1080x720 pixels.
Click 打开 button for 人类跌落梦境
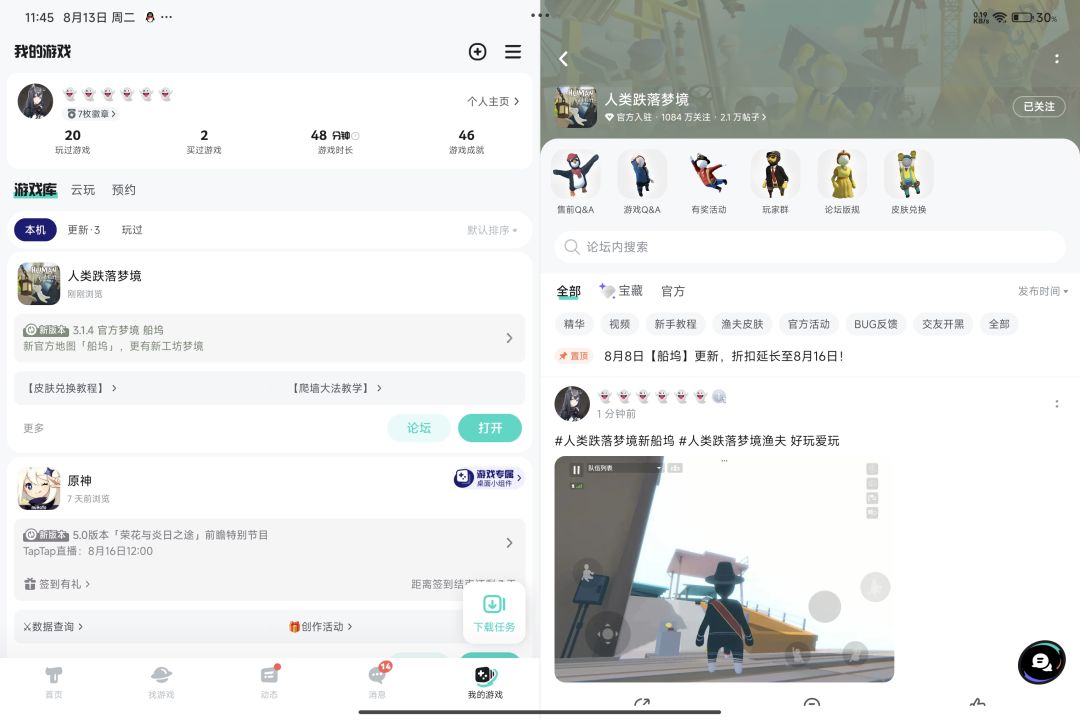coord(490,428)
